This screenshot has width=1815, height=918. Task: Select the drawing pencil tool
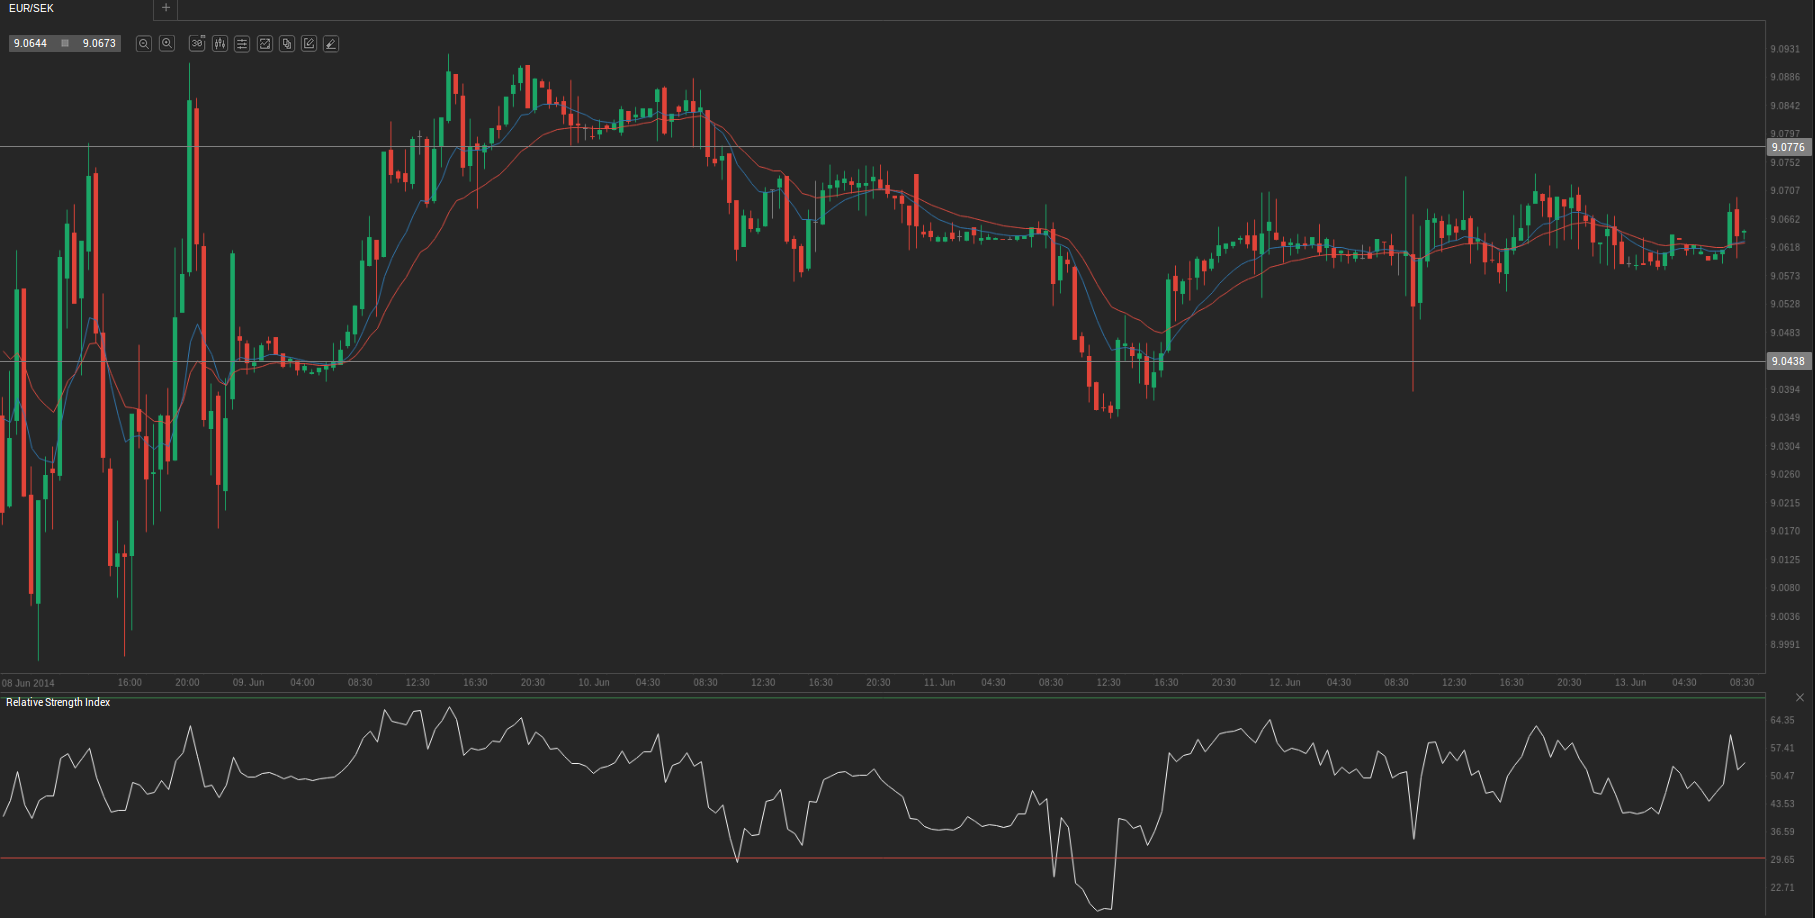pyautogui.click(x=331, y=44)
